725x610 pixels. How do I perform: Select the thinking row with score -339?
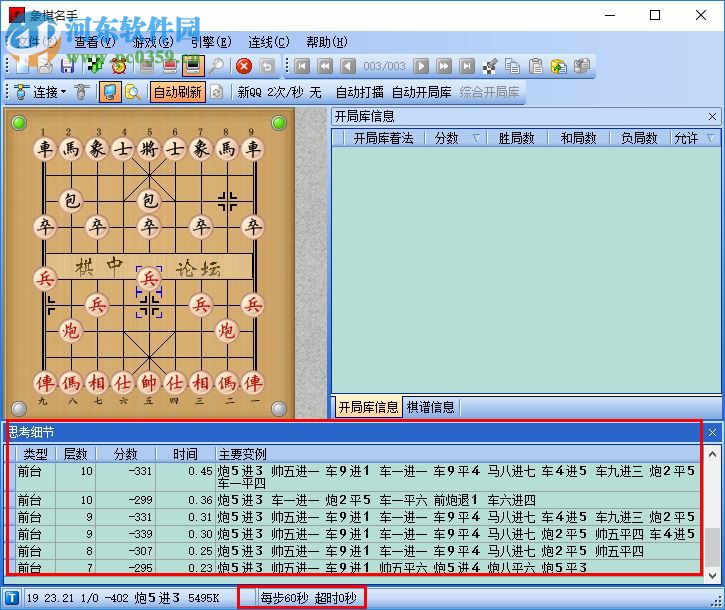pyautogui.click(x=355, y=534)
